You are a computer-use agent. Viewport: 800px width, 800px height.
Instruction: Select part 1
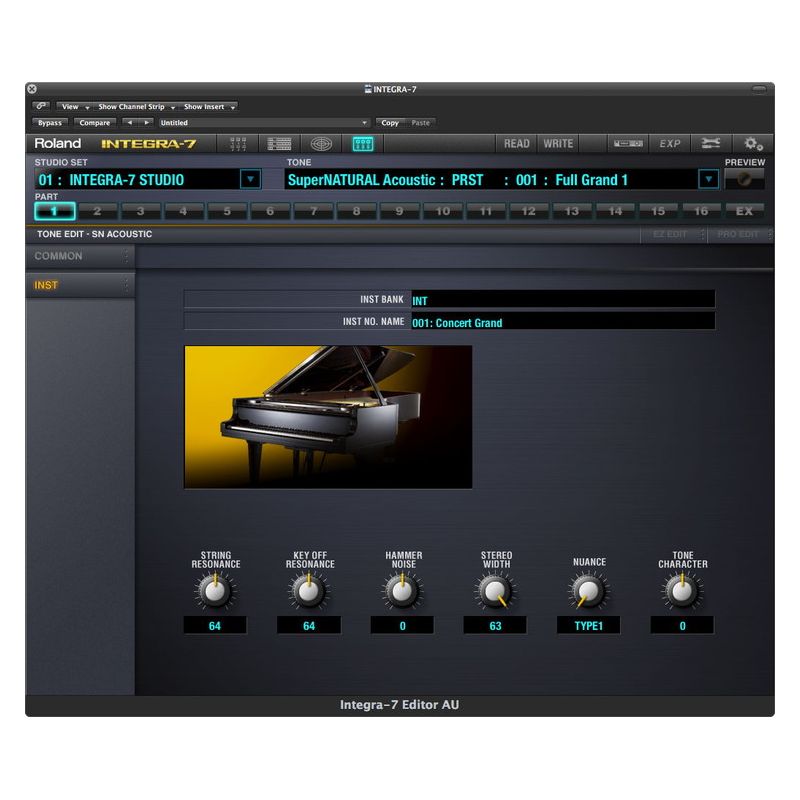(55, 211)
